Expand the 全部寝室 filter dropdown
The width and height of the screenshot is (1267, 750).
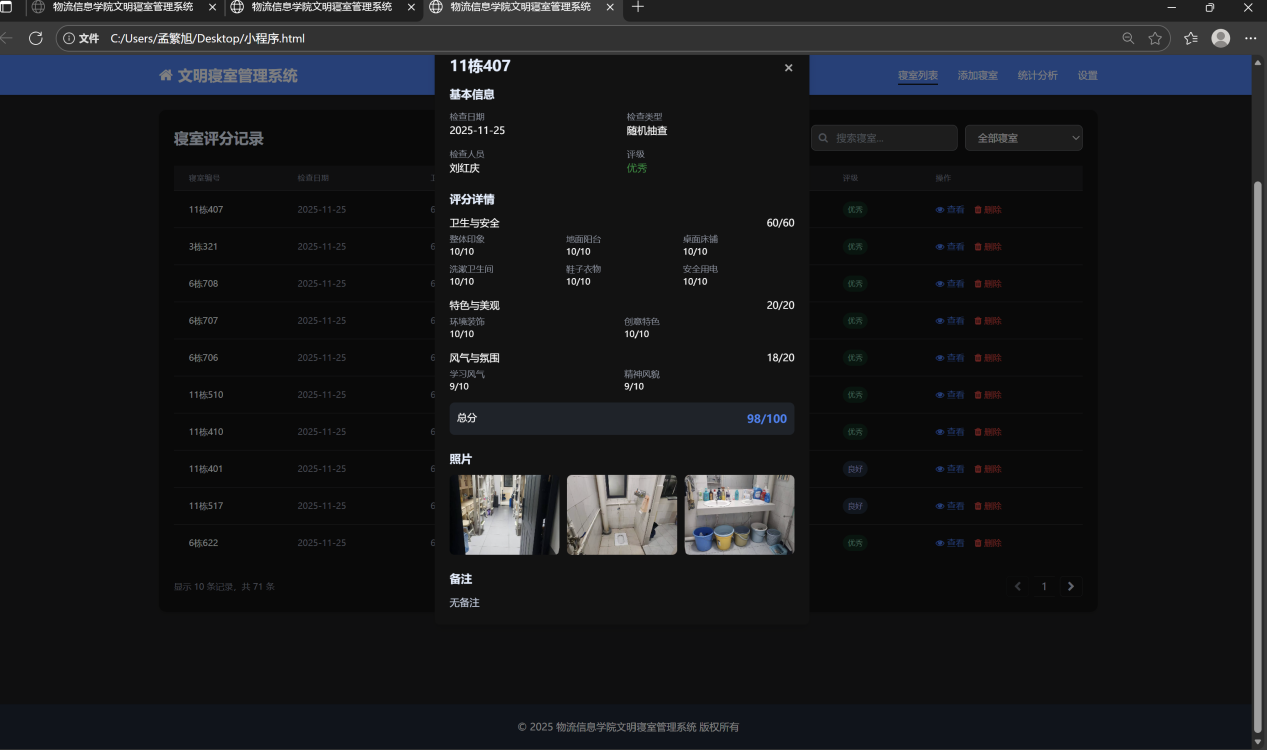(x=1023, y=138)
